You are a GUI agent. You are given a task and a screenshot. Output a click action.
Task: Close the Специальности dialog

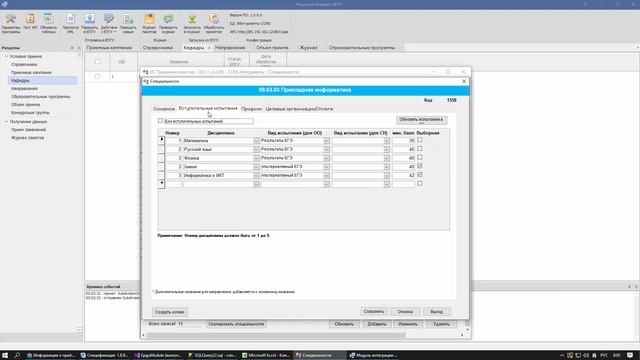click(x=464, y=81)
